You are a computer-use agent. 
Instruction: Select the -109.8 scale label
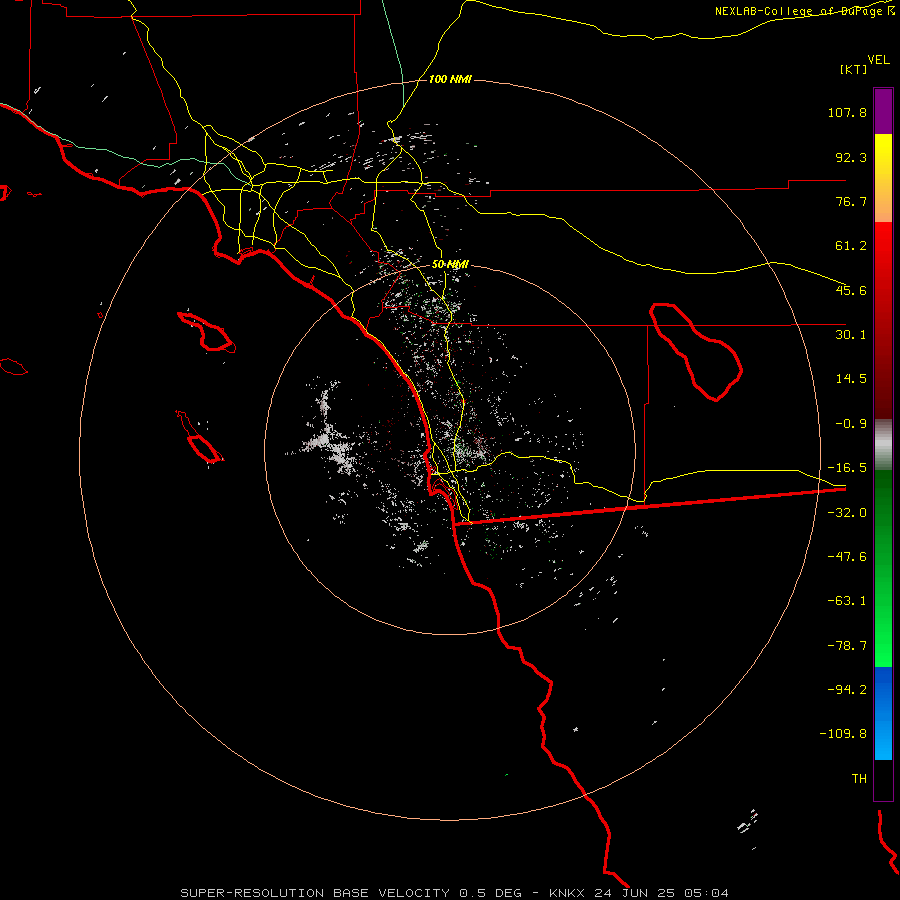(843, 734)
